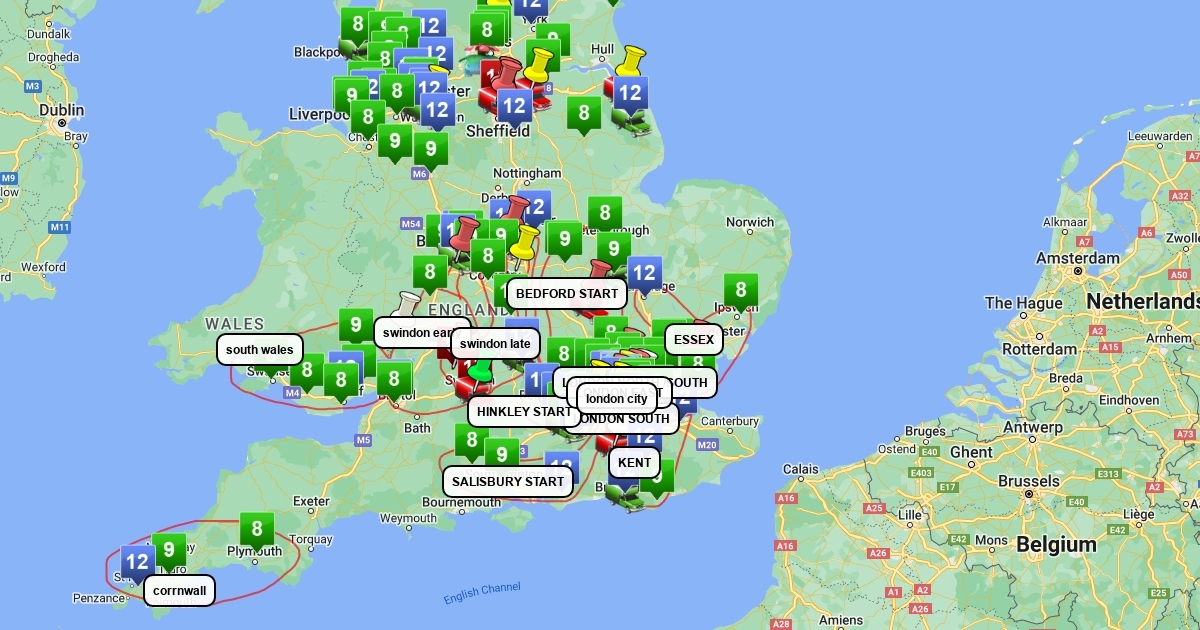Select the HINKLEY START label
Image resolution: width=1200 pixels, height=630 pixels.
coord(523,411)
